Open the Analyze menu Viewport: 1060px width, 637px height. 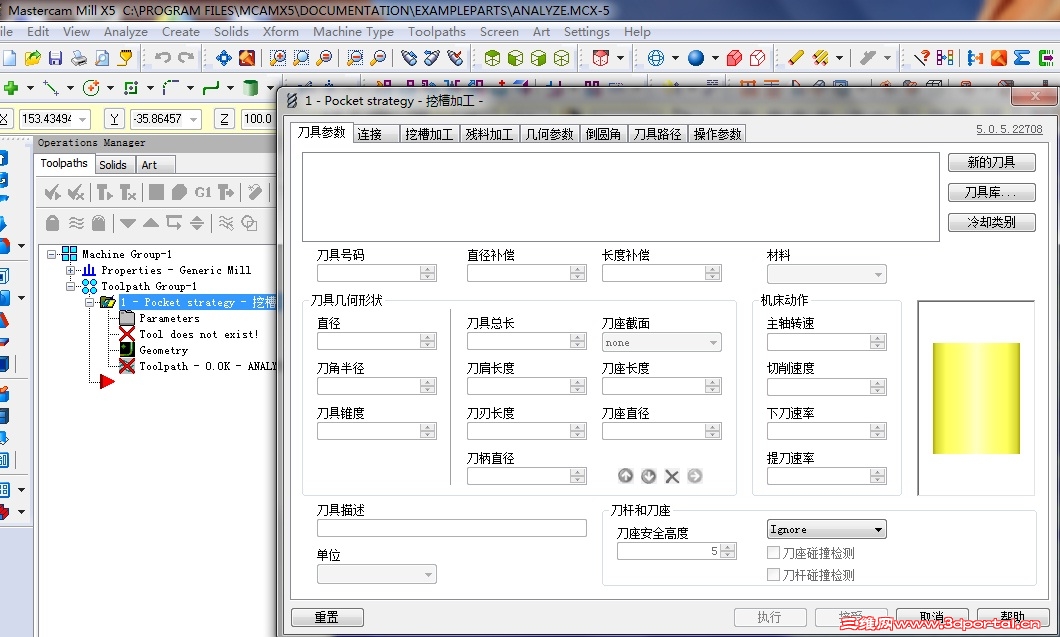coord(126,32)
